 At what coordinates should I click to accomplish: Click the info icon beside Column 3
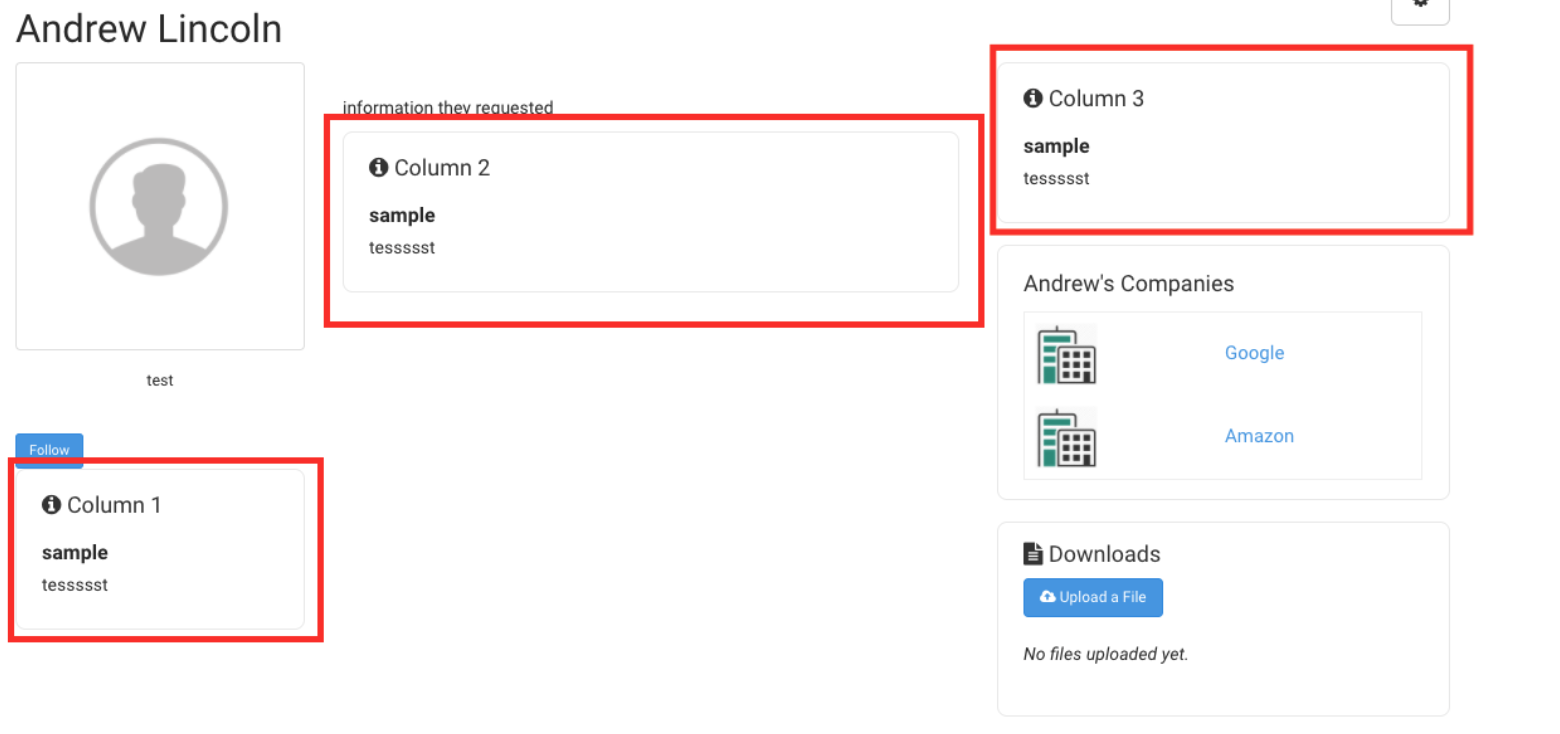(x=1033, y=98)
